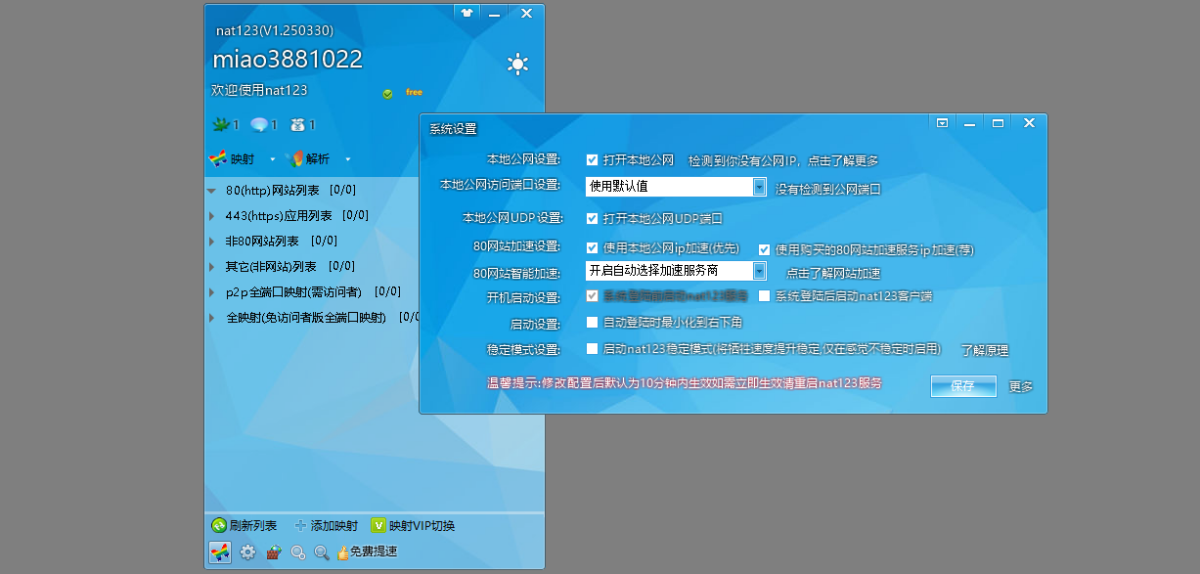Image resolution: width=1200 pixels, height=574 pixels.
Task: Uncheck 打开本地公网 checkbox
Action: click(x=592, y=160)
